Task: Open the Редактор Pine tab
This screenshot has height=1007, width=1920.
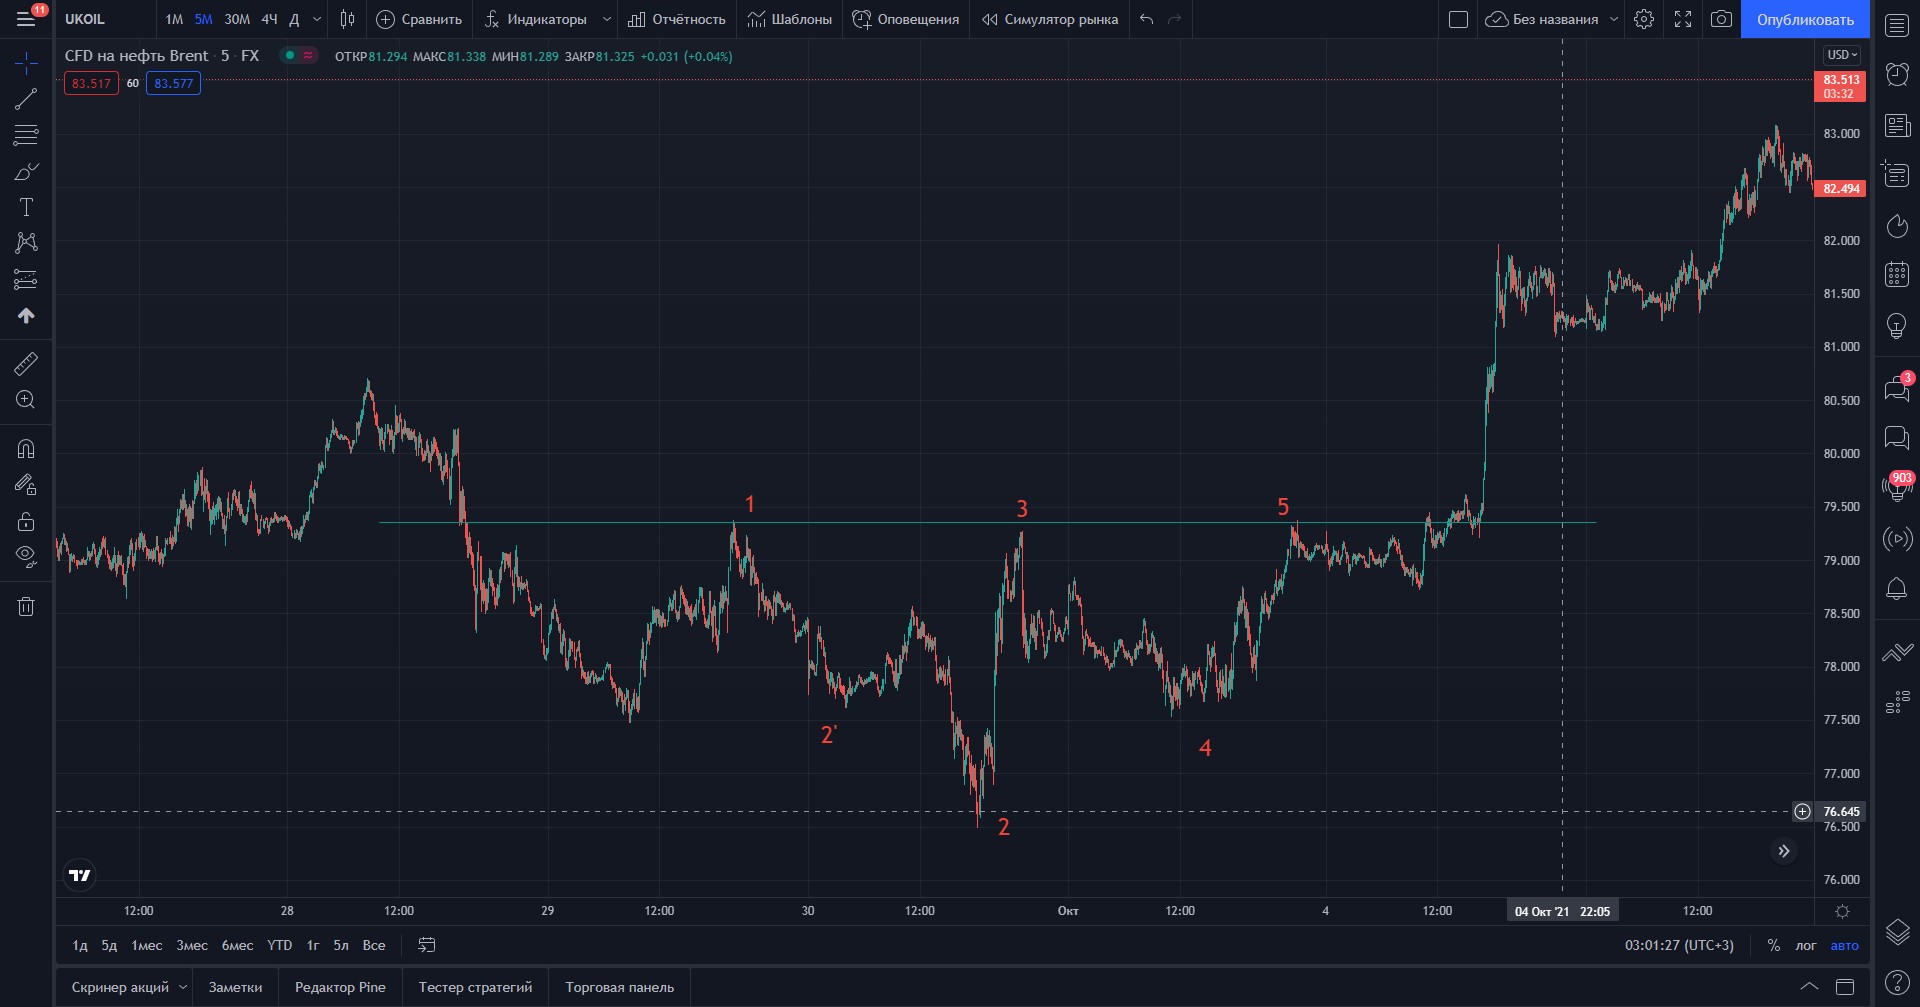Action: pyautogui.click(x=340, y=987)
